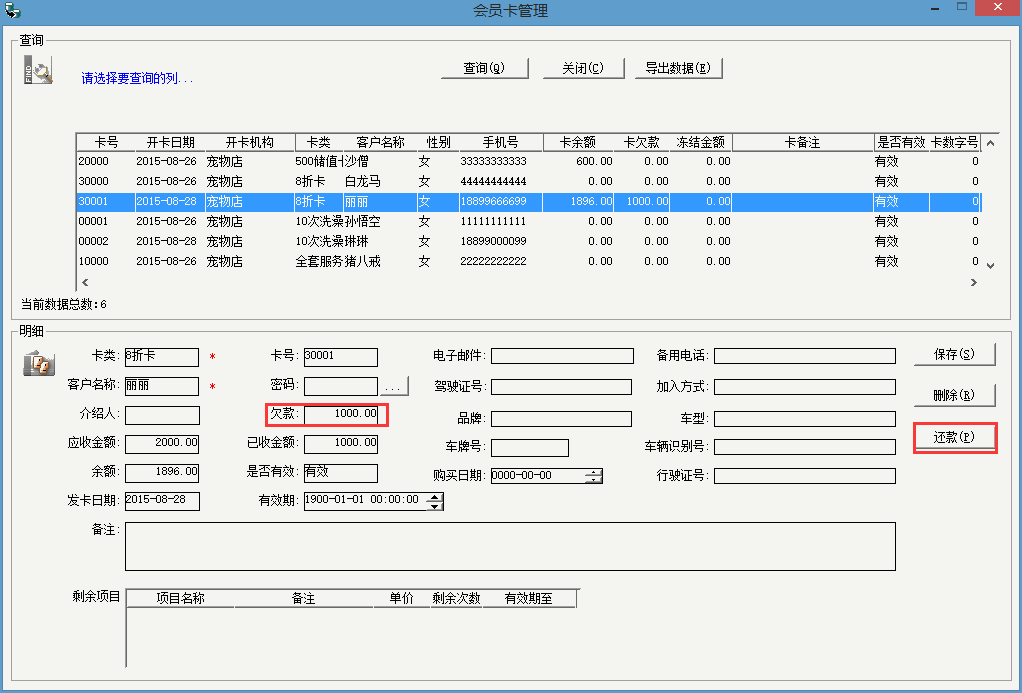Image resolution: width=1022 pixels, height=693 pixels.
Task: Click the 备注 large text area
Action: [510, 546]
